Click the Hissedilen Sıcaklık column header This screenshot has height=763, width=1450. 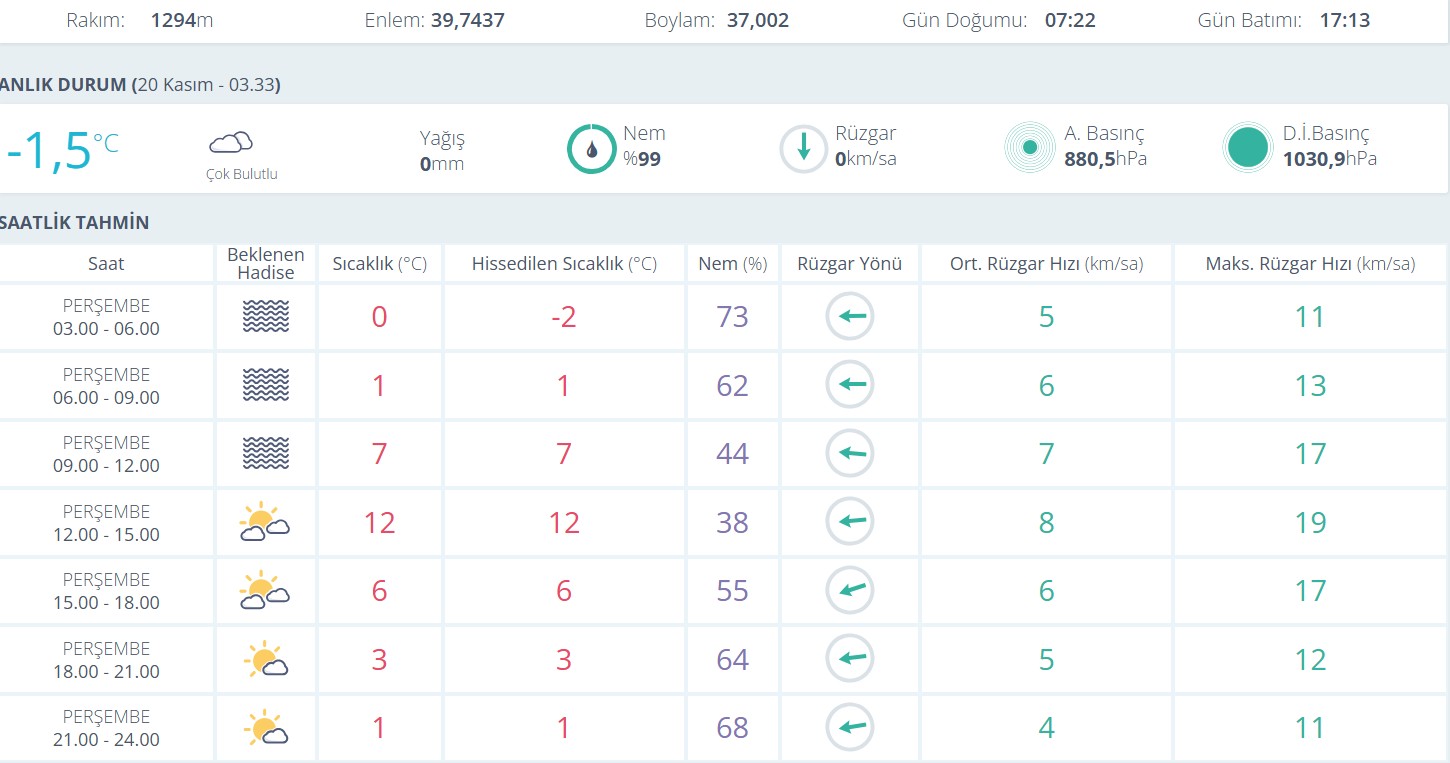coord(564,264)
